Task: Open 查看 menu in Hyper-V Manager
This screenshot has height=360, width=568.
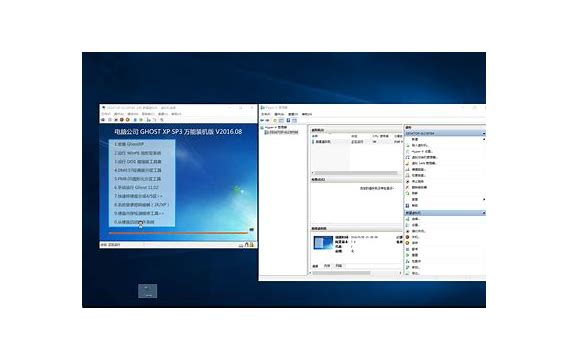Action: (x=293, y=114)
